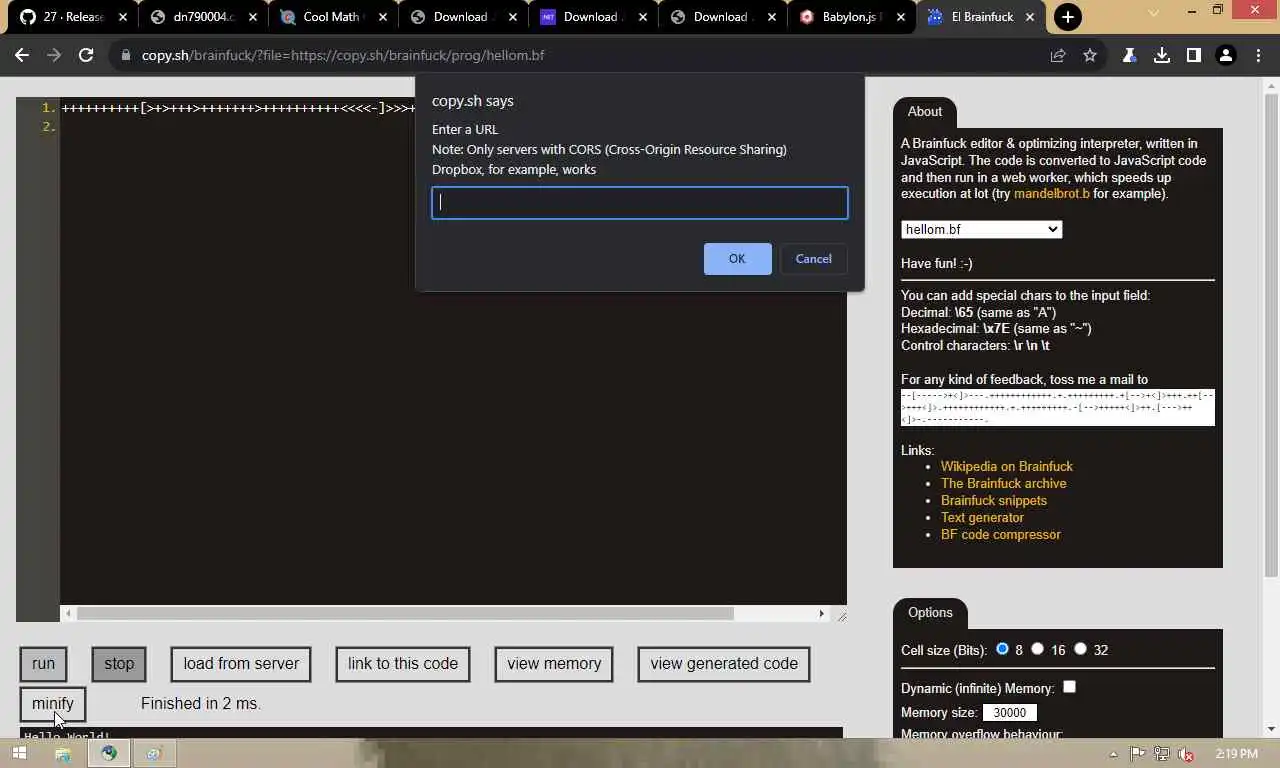Open the Chrome Labs flask icon
Screen dimensions: 1280x768
click(x=1130, y=56)
